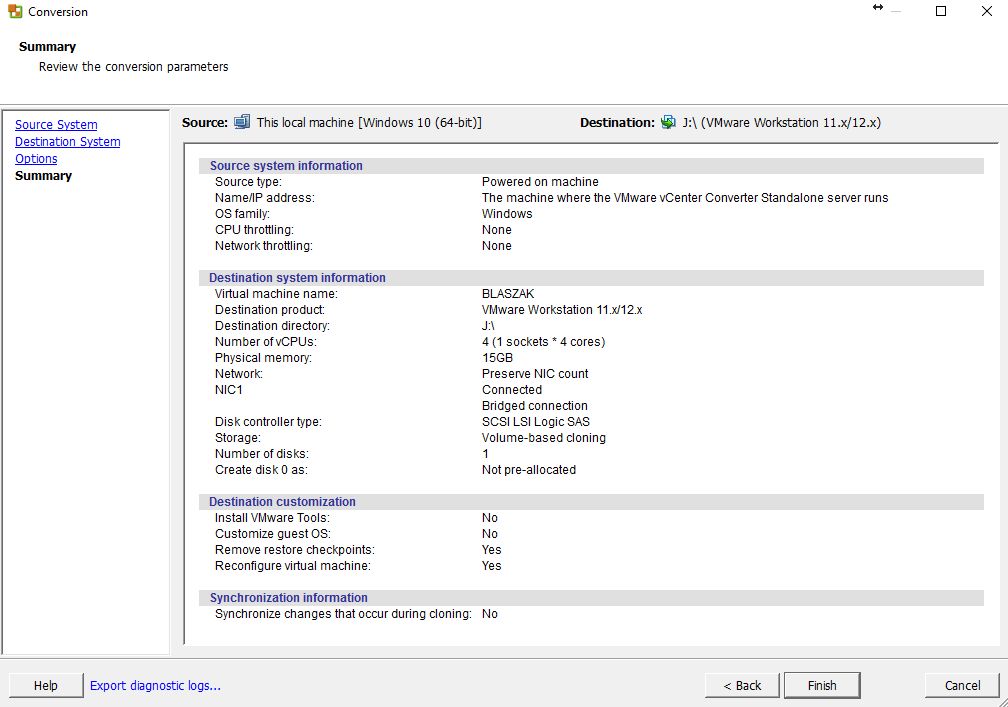Click the 'BLASZAK' virtual machine name
Screen dimensions: 1008x707
coord(508,294)
